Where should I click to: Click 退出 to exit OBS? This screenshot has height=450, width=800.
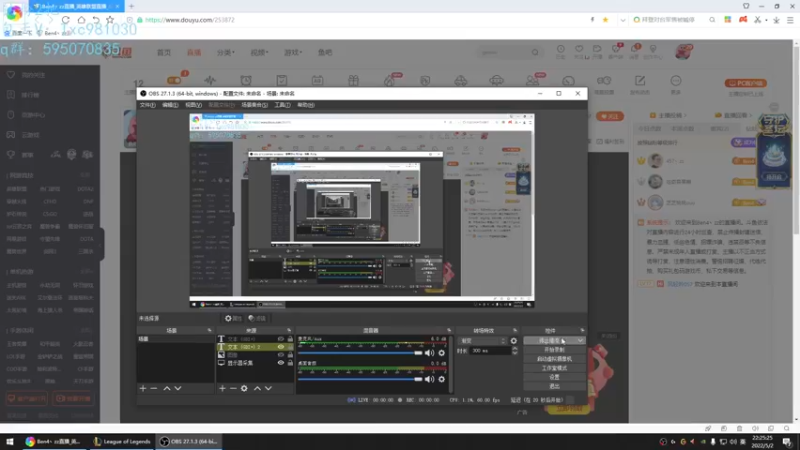(x=554, y=386)
